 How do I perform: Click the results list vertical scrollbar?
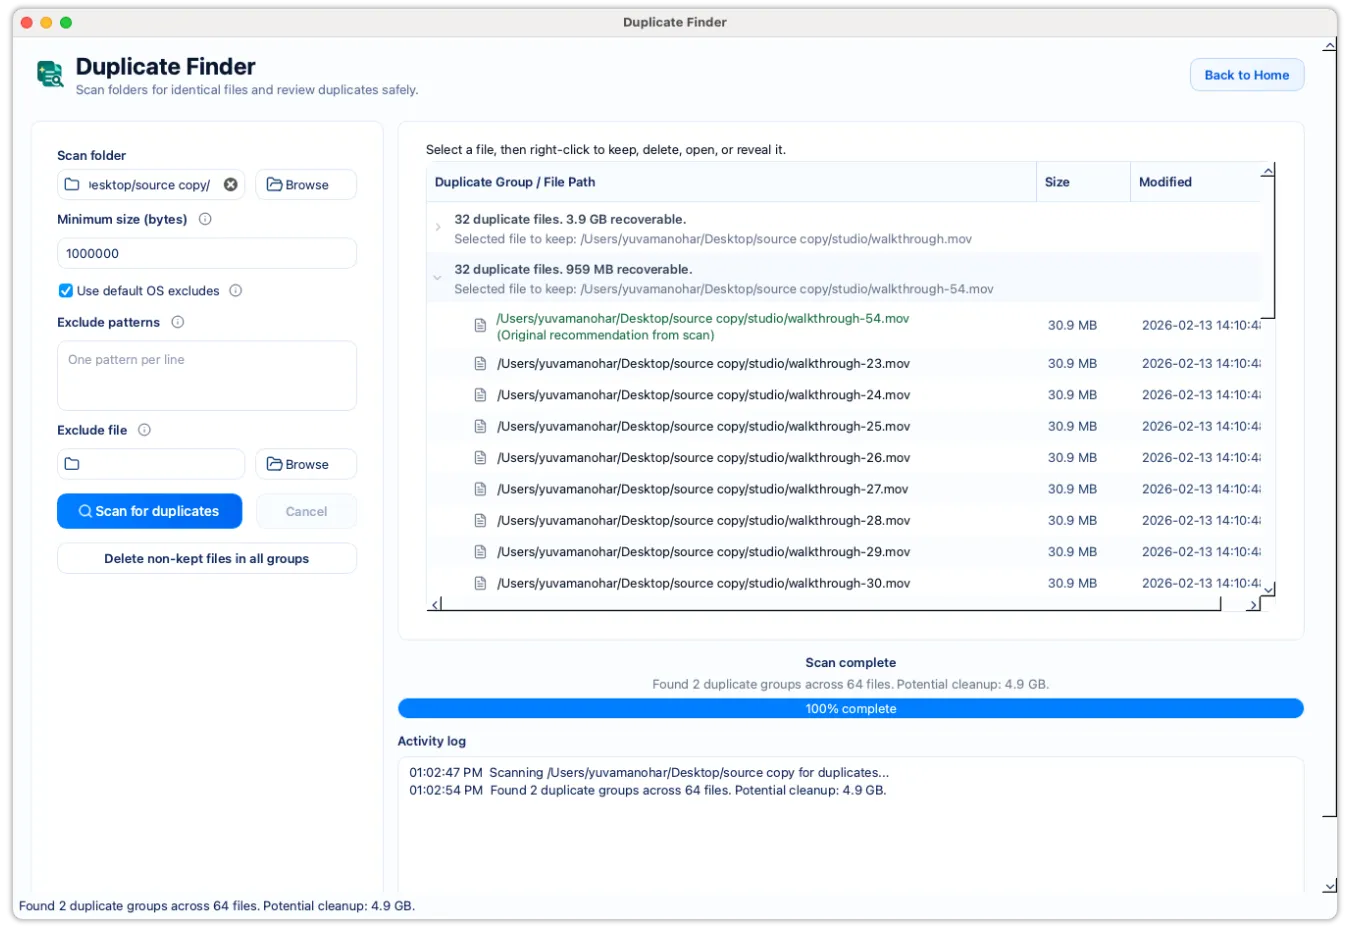tap(1268, 247)
